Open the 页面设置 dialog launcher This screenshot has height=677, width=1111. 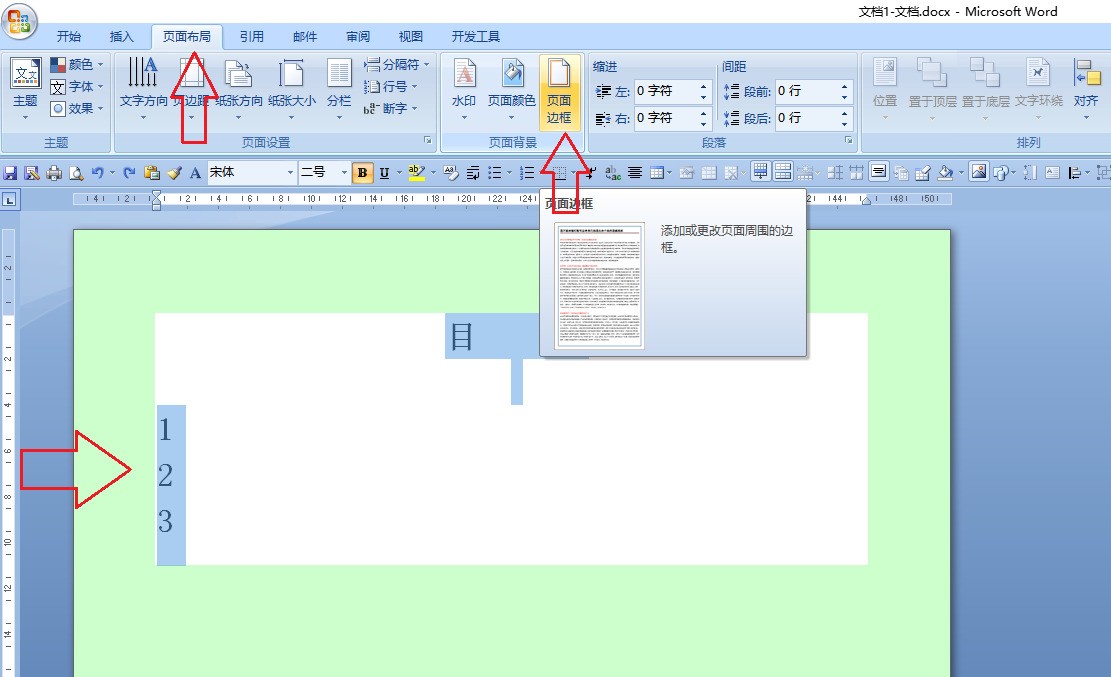pos(428,140)
